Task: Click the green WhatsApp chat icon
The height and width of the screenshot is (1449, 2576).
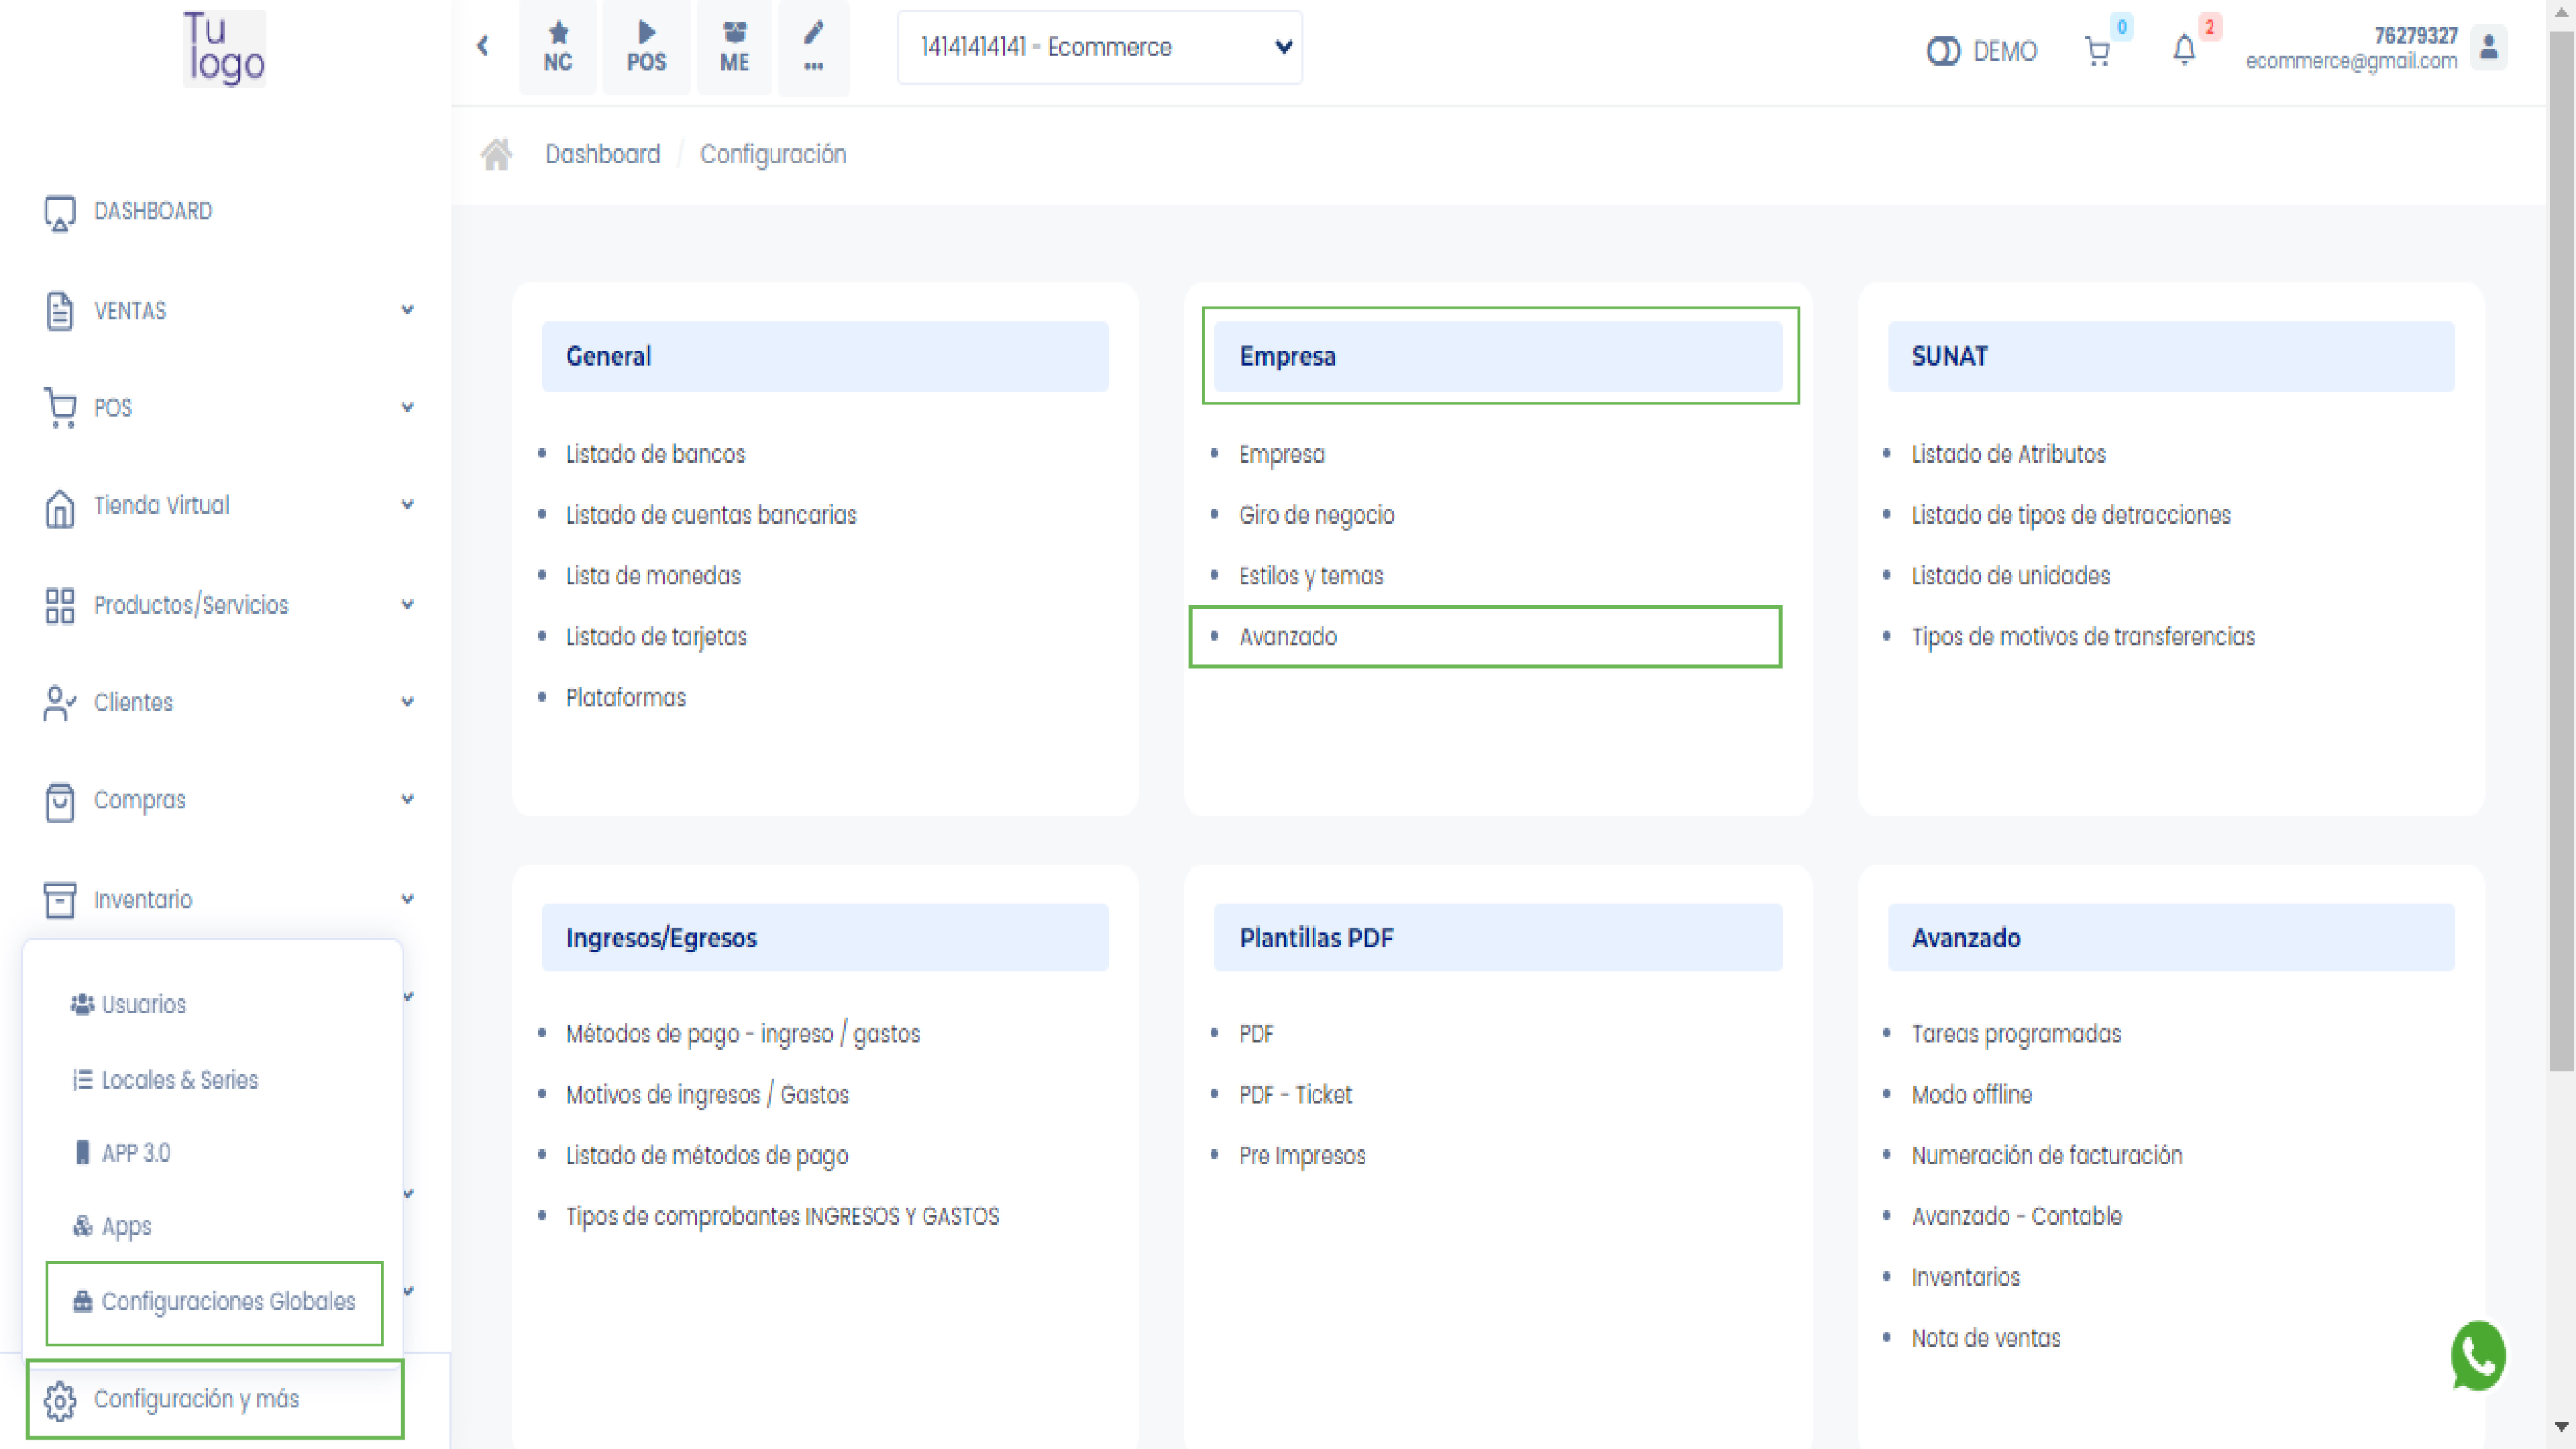Action: (x=2478, y=1356)
